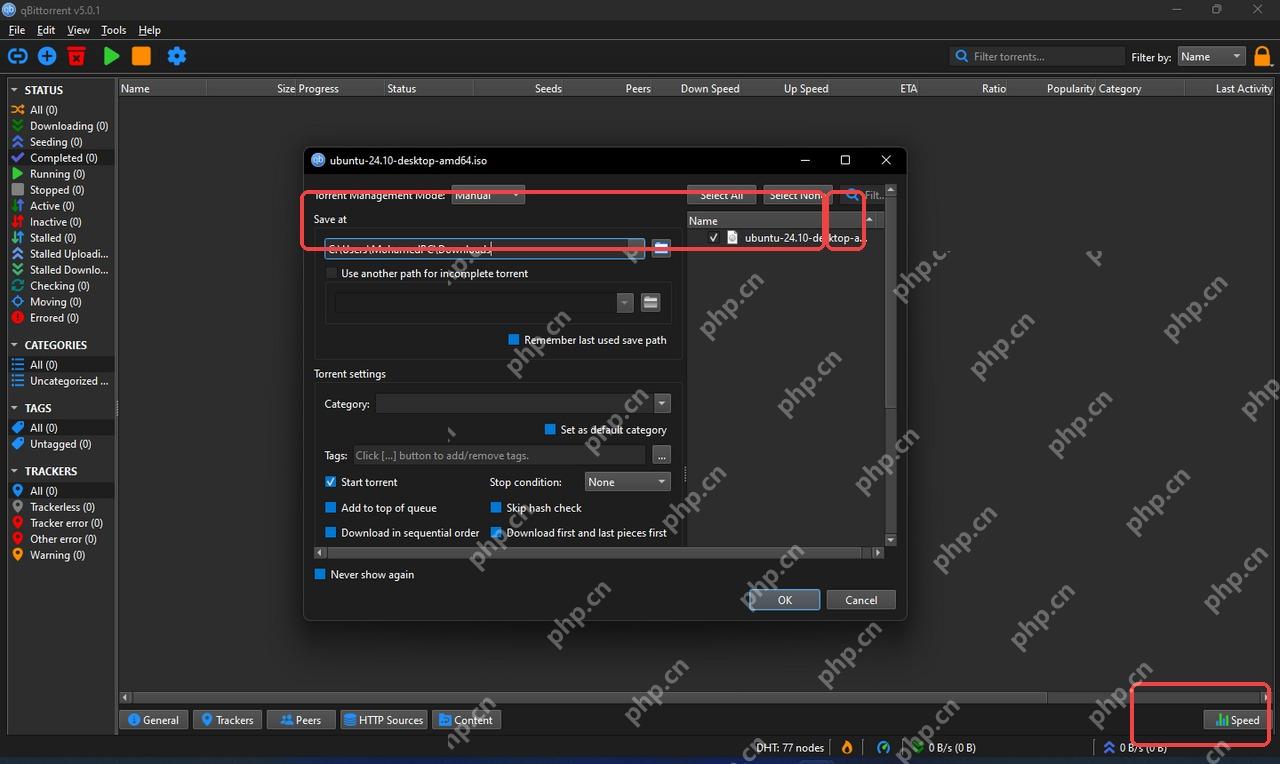Click the upload speed 0 B/s status entry
The image size is (1280, 764).
[x=1135, y=748]
